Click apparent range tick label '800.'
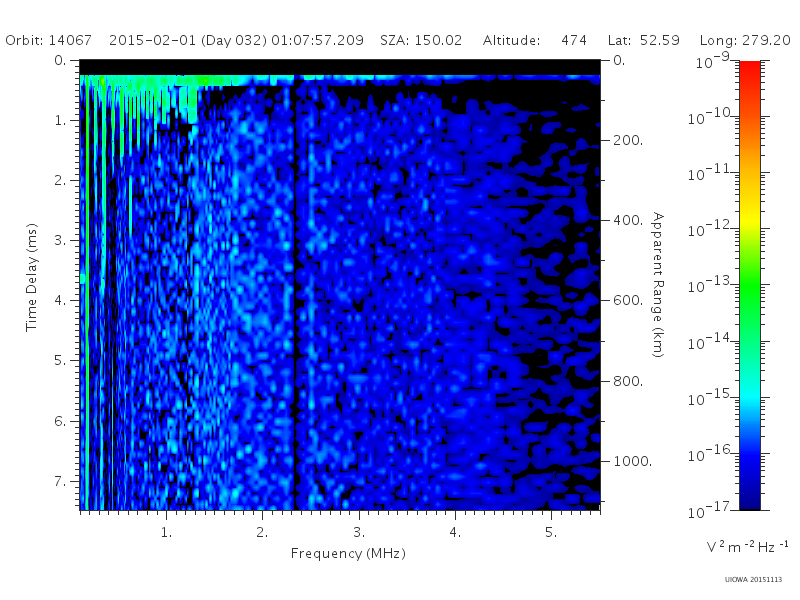This screenshot has width=800, height=600. 628,381
